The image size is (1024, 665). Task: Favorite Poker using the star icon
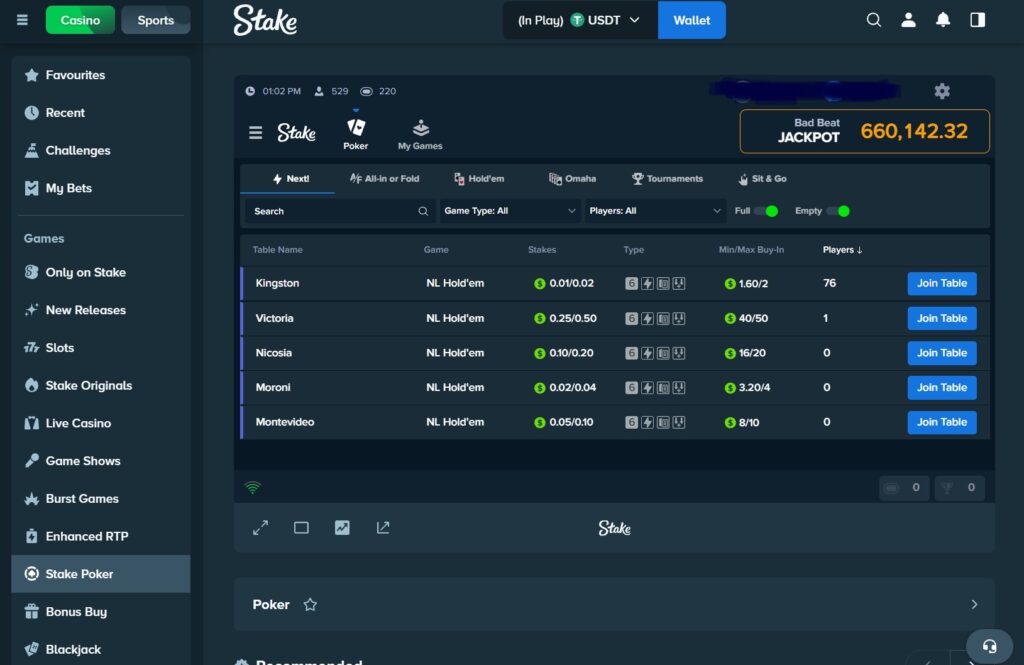click(x=310, y=604)
